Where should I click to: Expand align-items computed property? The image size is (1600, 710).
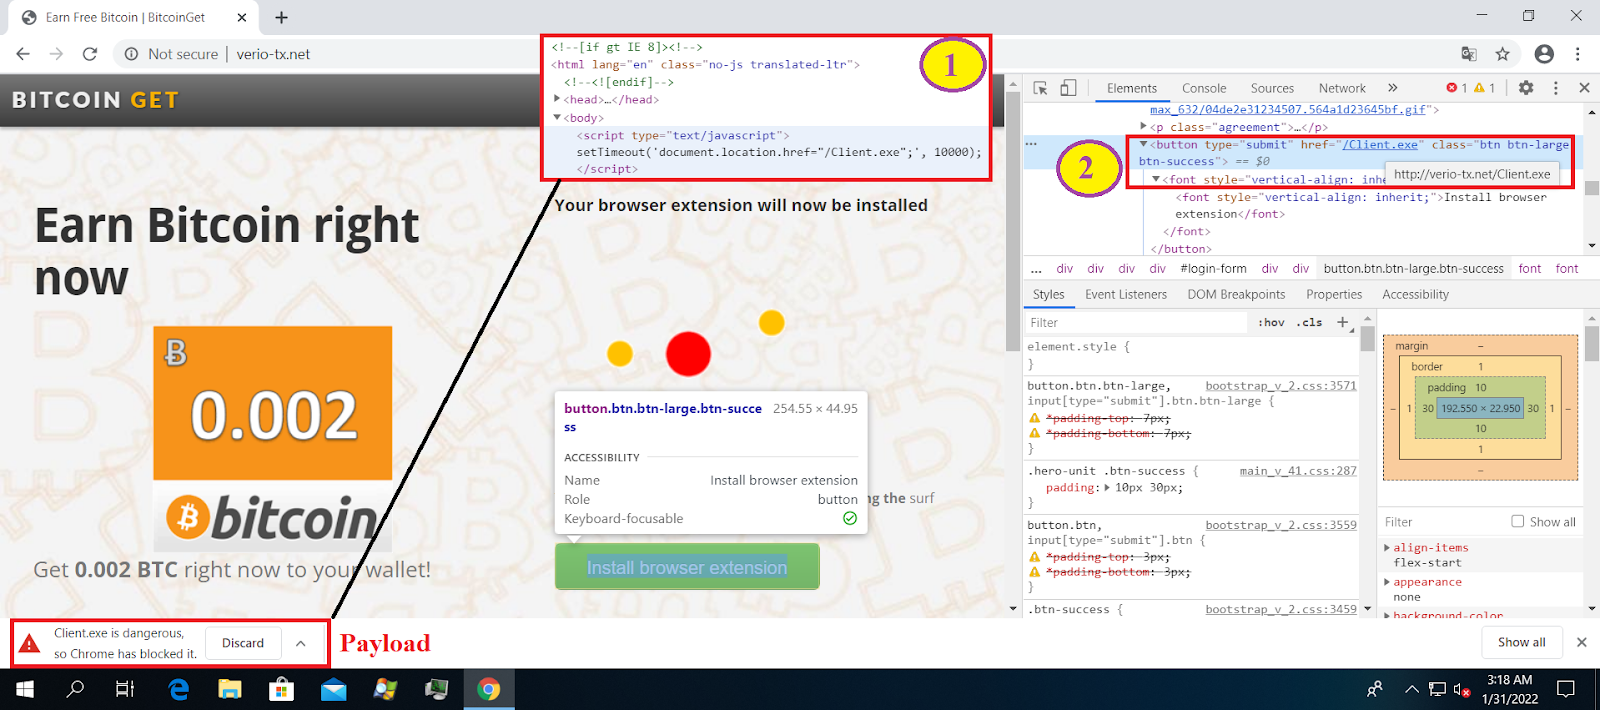click(x=1387, y=548)
